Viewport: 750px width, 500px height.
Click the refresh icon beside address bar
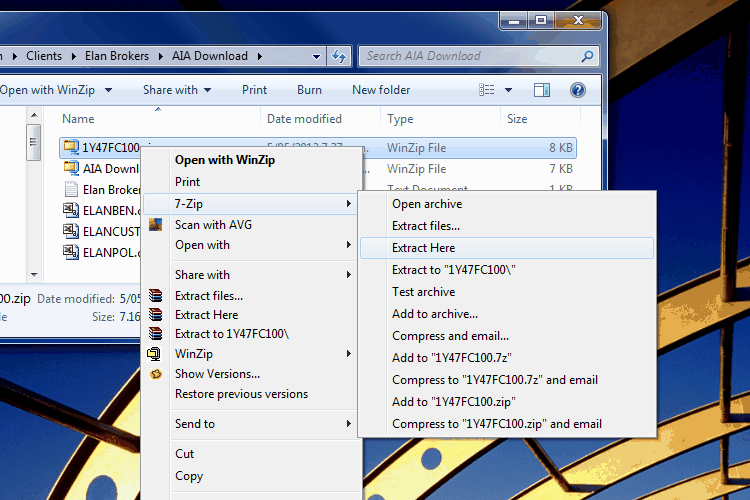tap(339, 56)
